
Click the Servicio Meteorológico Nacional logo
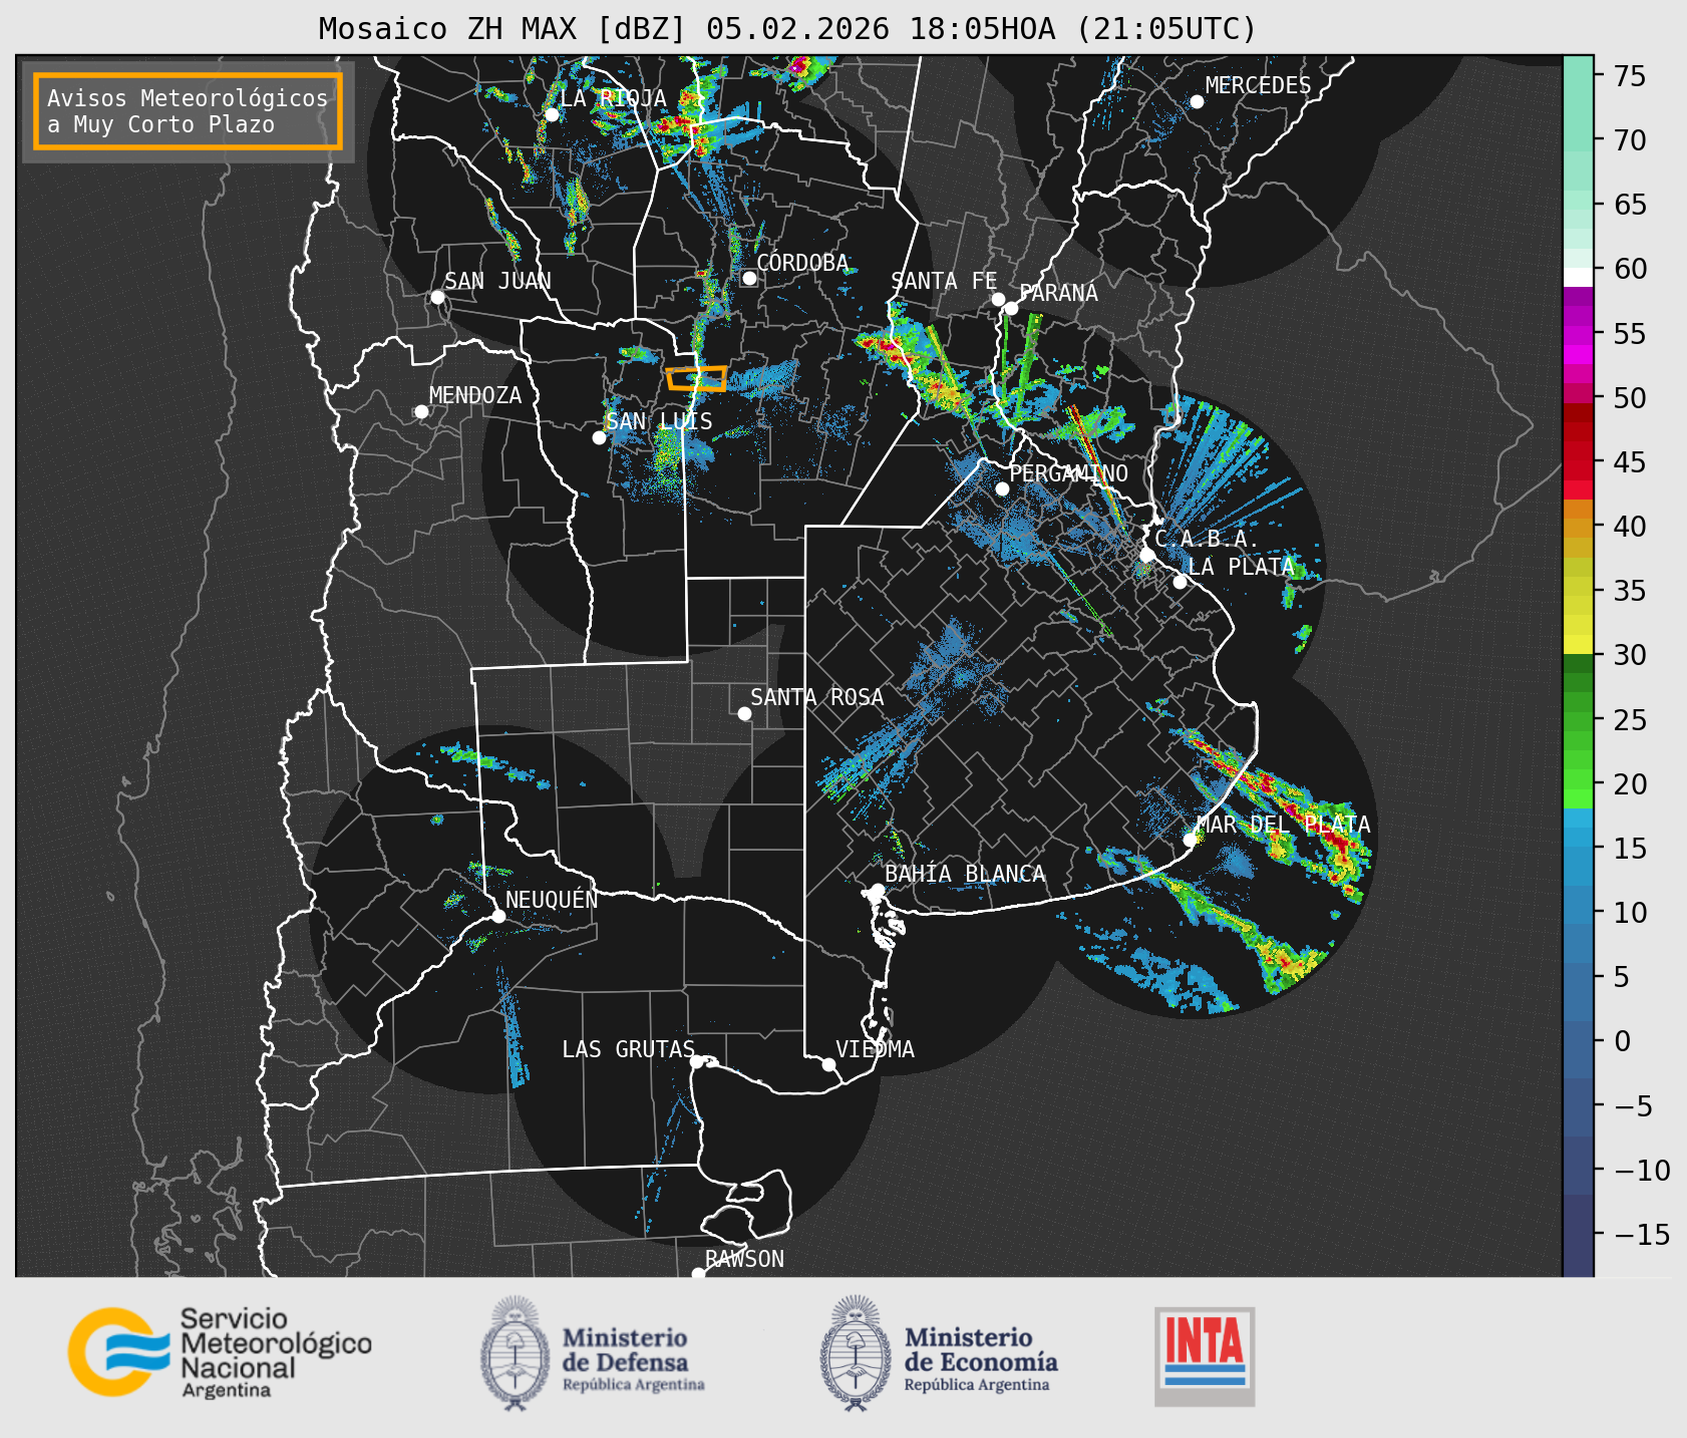[219, 1352]
